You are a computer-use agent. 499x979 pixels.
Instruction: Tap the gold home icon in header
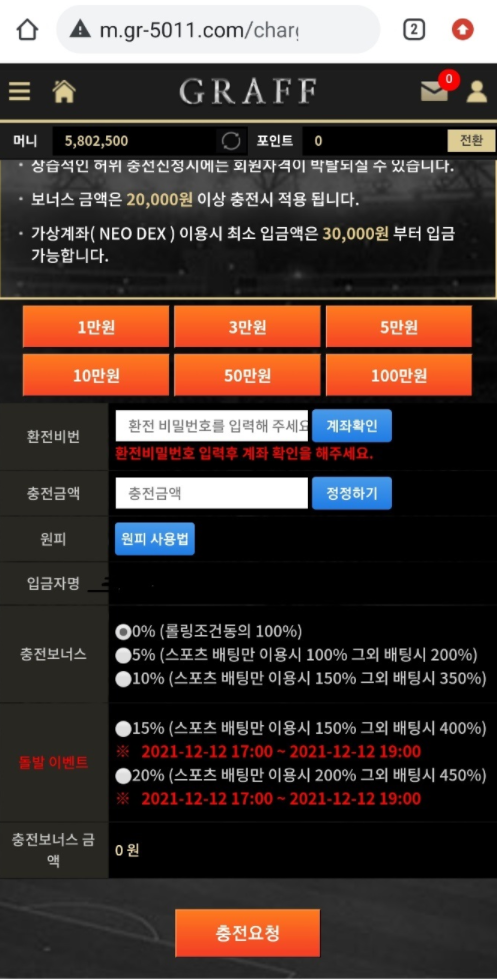64,91
